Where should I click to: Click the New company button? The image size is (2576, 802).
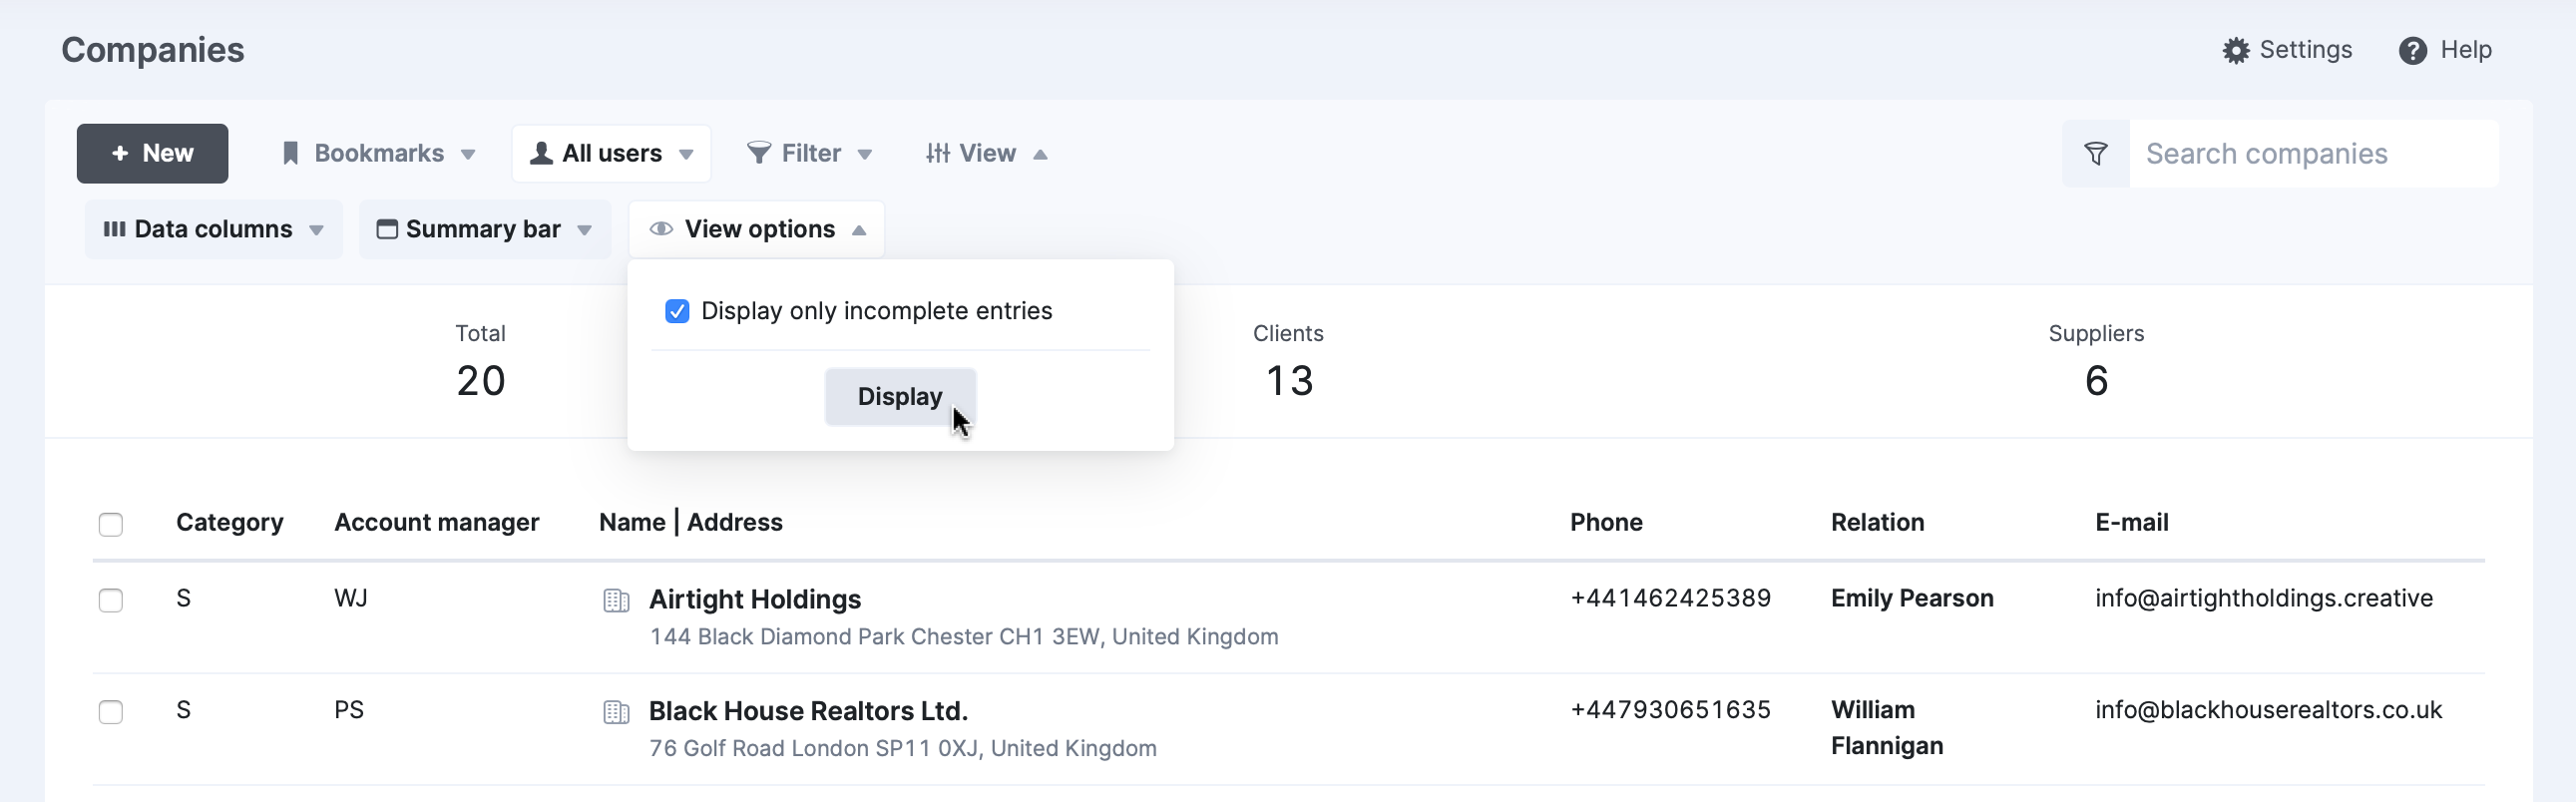(x=152, y=154)
